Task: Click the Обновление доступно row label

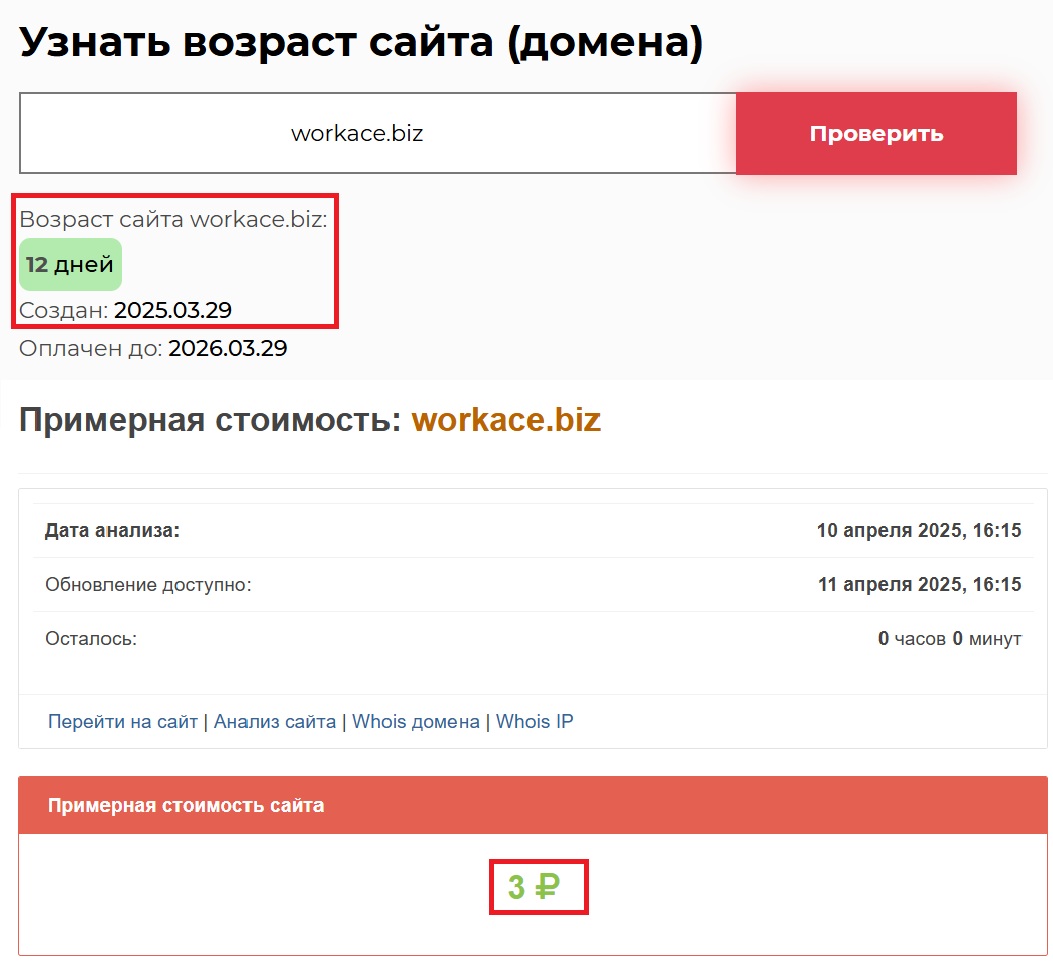Action: (148, 585)
